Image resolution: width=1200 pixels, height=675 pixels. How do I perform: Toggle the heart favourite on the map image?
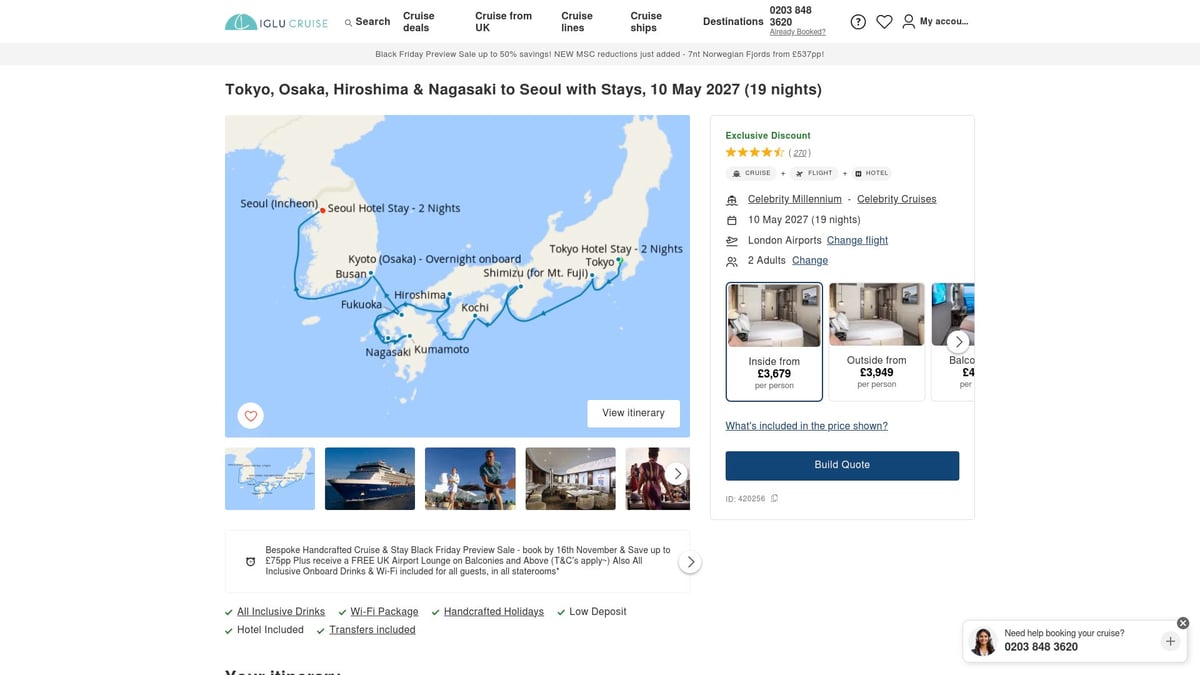click(250, 415)
